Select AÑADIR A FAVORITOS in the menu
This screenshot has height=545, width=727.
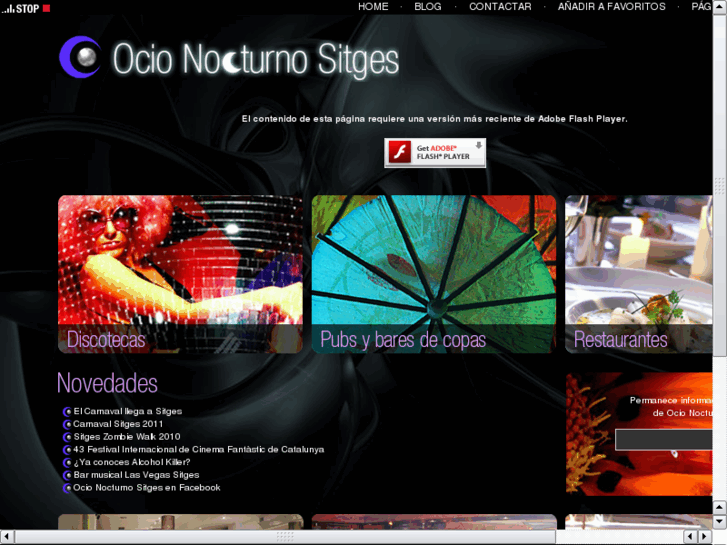(612, 6)
